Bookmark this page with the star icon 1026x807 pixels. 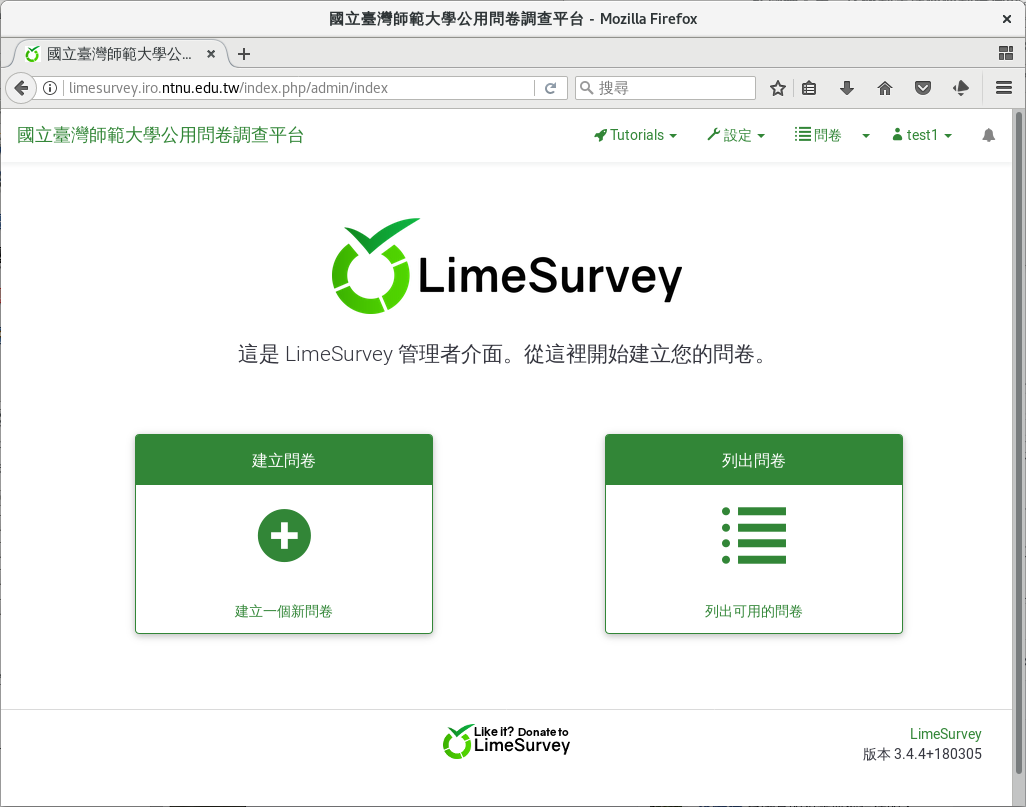click(x=777, y=88)
